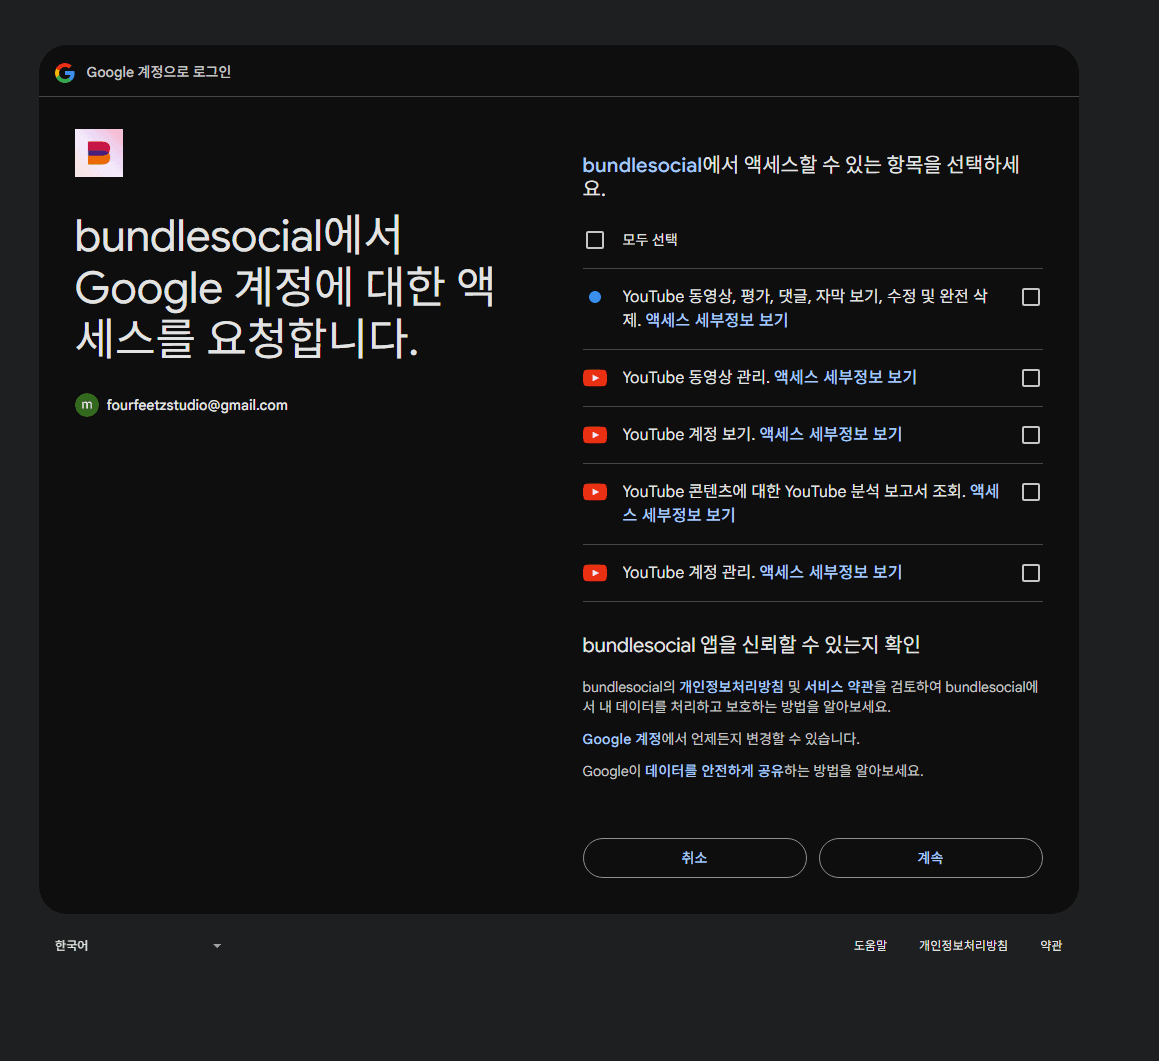Open the 서비스 약관 link
Screen dimensions: 1159x1061
click(838, 687)
